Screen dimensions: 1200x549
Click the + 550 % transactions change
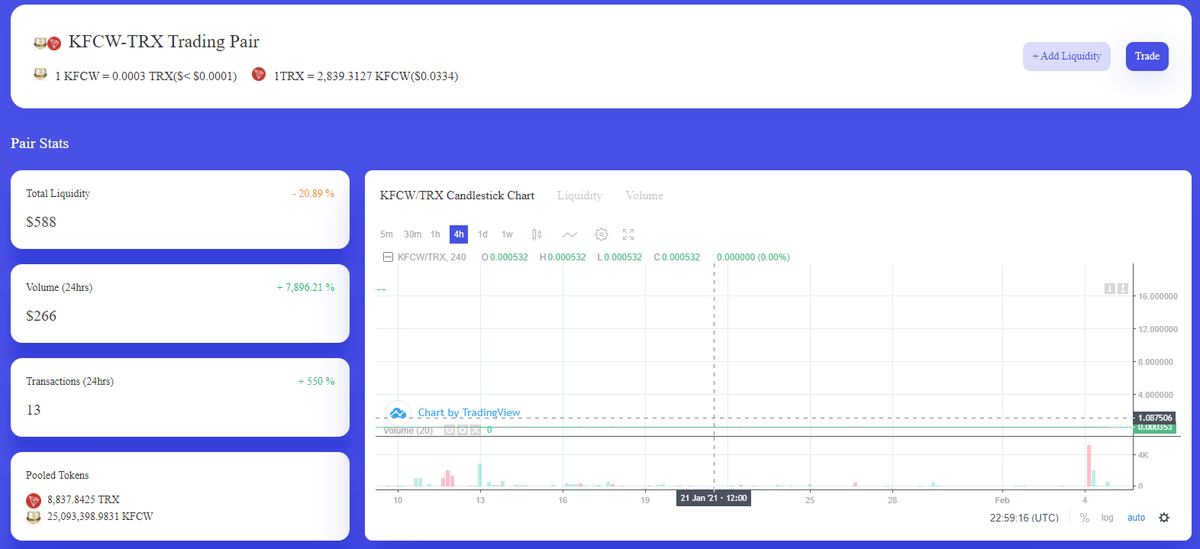[316, 381]
